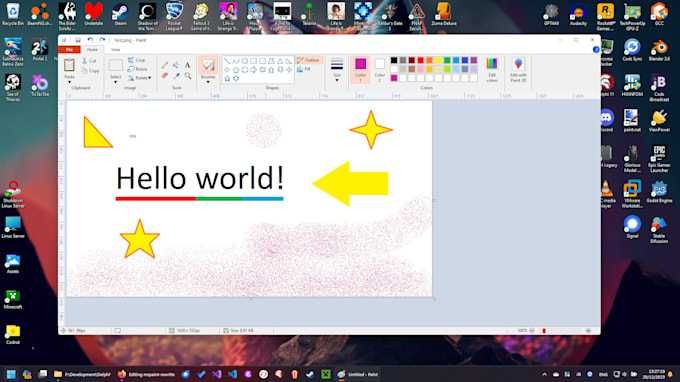Expand the Paste dropdown arrow
This screenshot has height=382, width=680.
click(69, 82)
